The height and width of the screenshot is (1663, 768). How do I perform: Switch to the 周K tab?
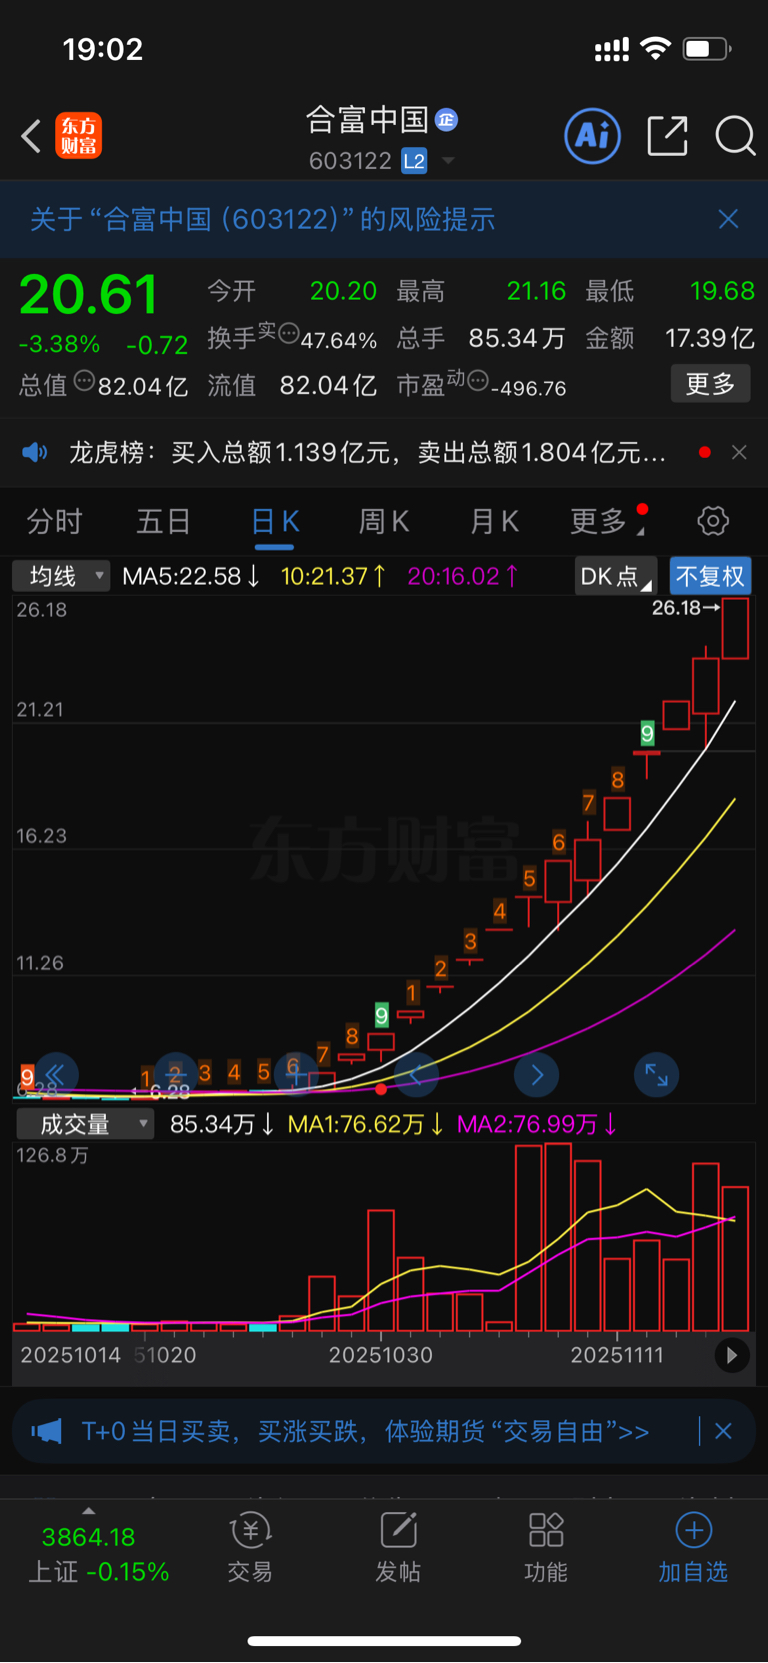[384, 521]
